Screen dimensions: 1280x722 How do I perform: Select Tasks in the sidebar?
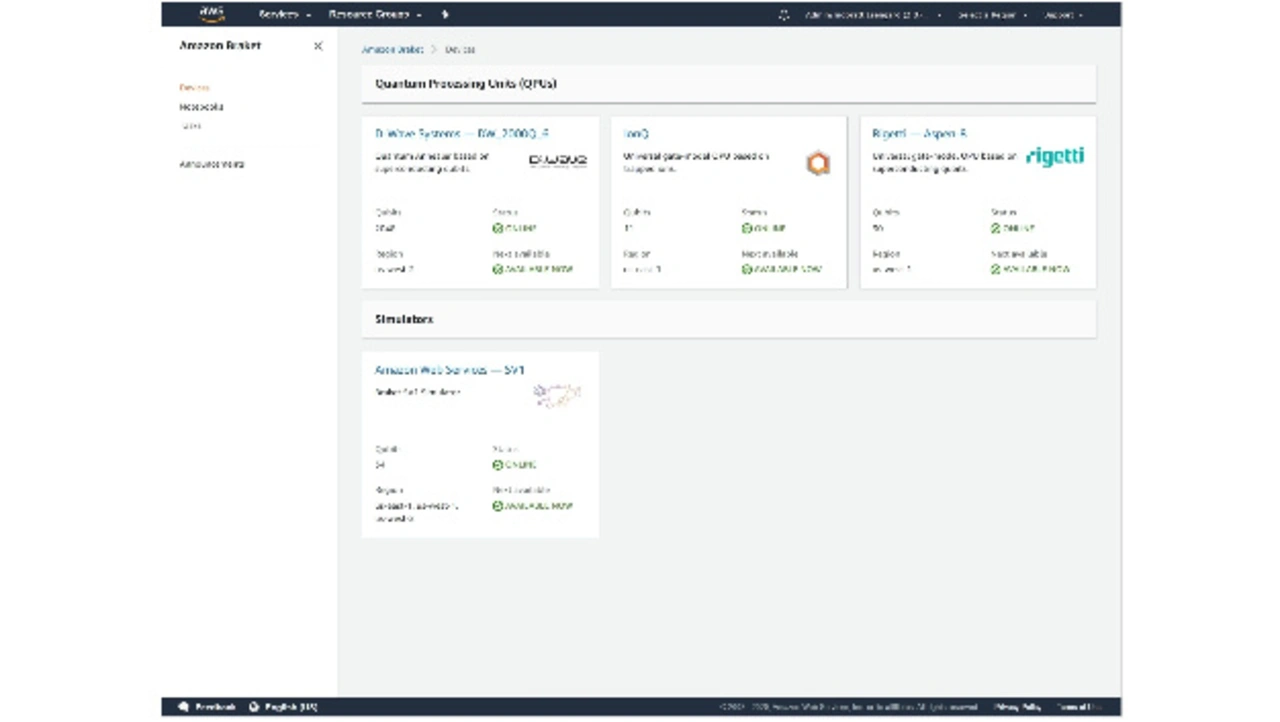190,126
